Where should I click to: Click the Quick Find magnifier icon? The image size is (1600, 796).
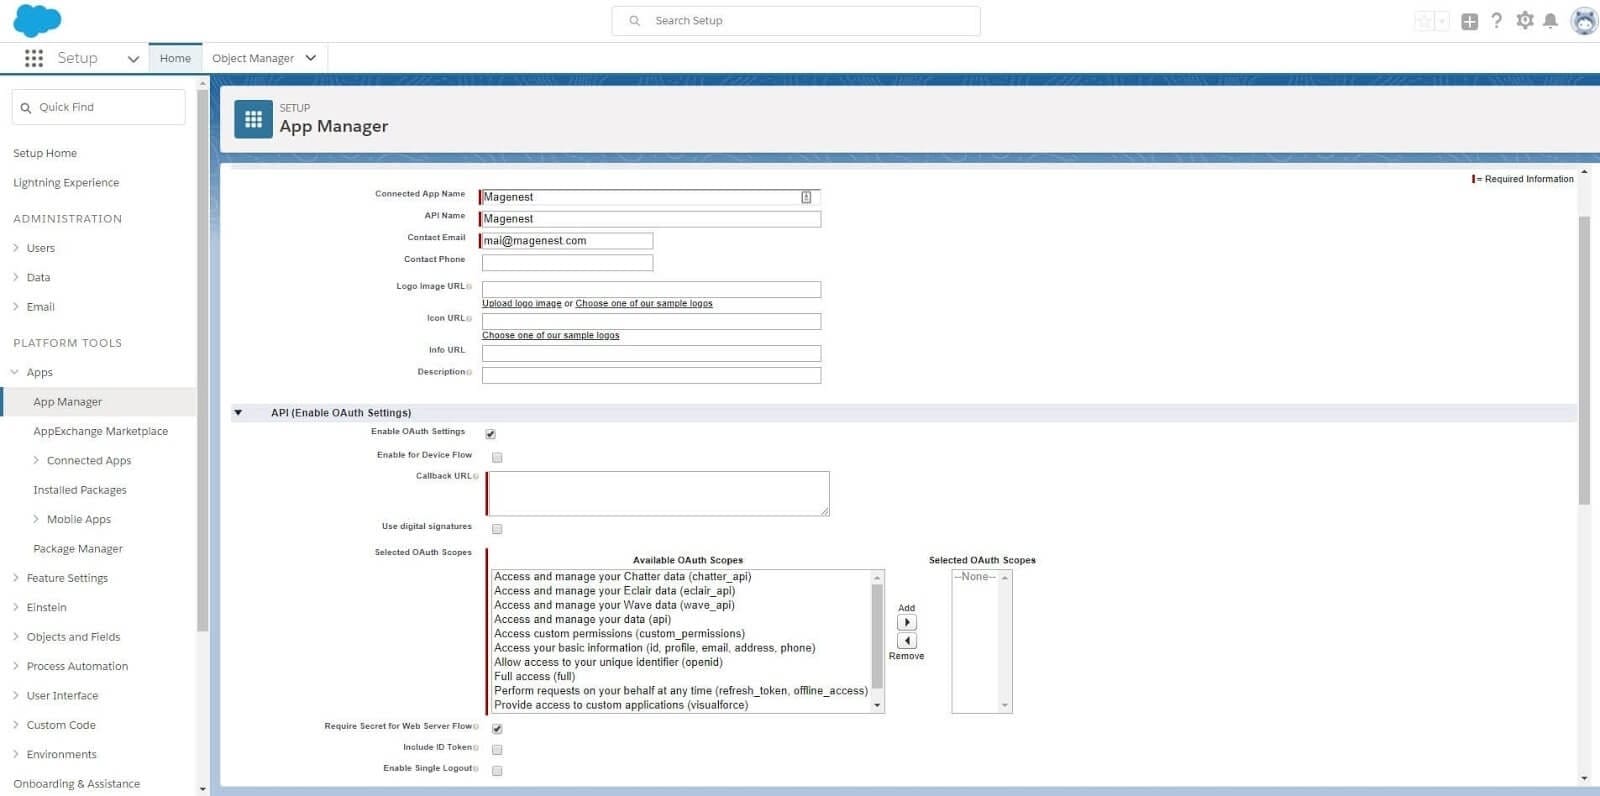(26, 108)
